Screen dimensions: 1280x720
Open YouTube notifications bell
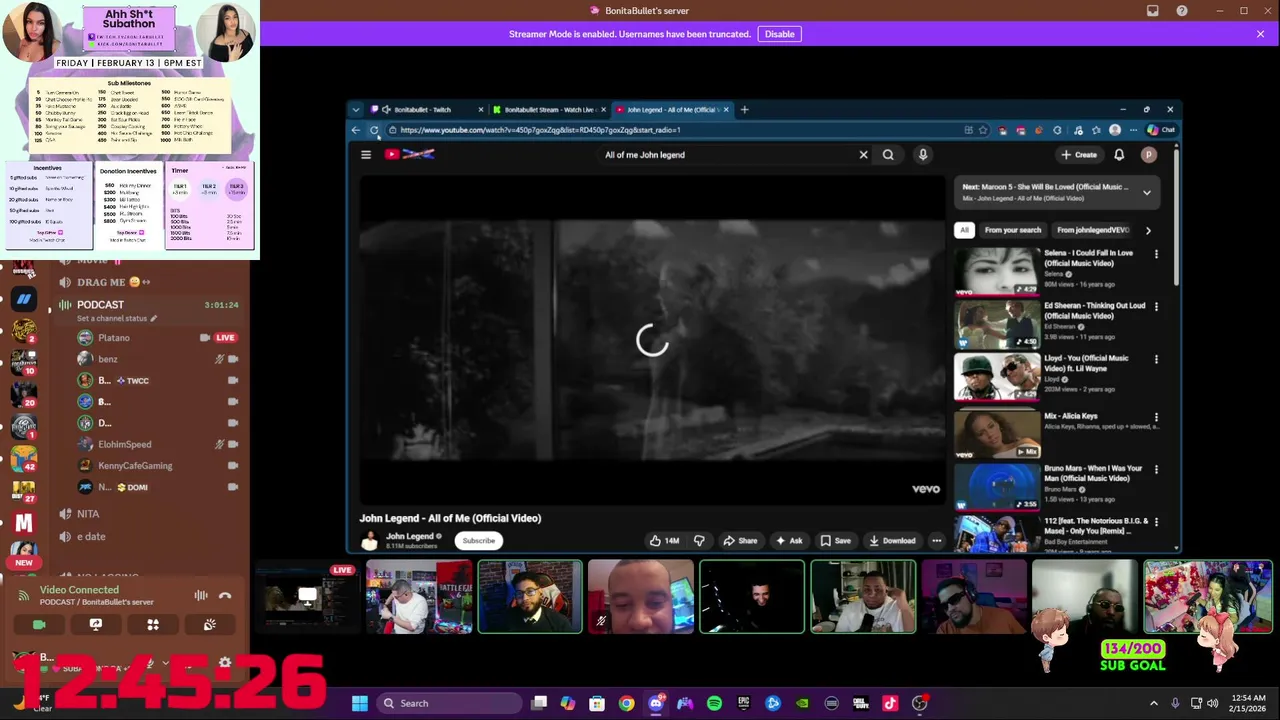coord(1119,155)
